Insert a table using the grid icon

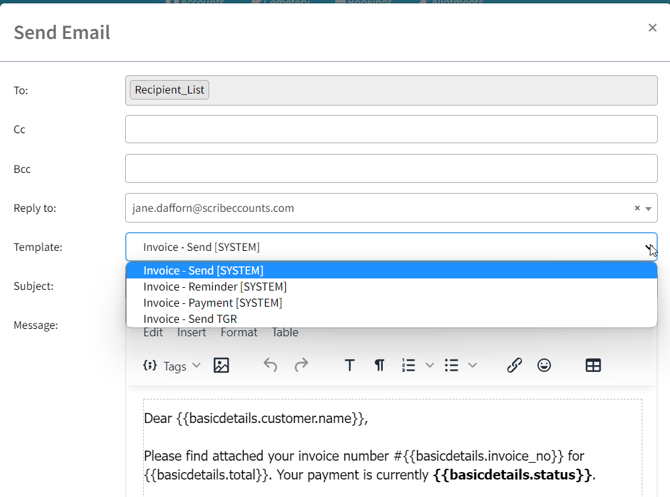pos(593,365)
